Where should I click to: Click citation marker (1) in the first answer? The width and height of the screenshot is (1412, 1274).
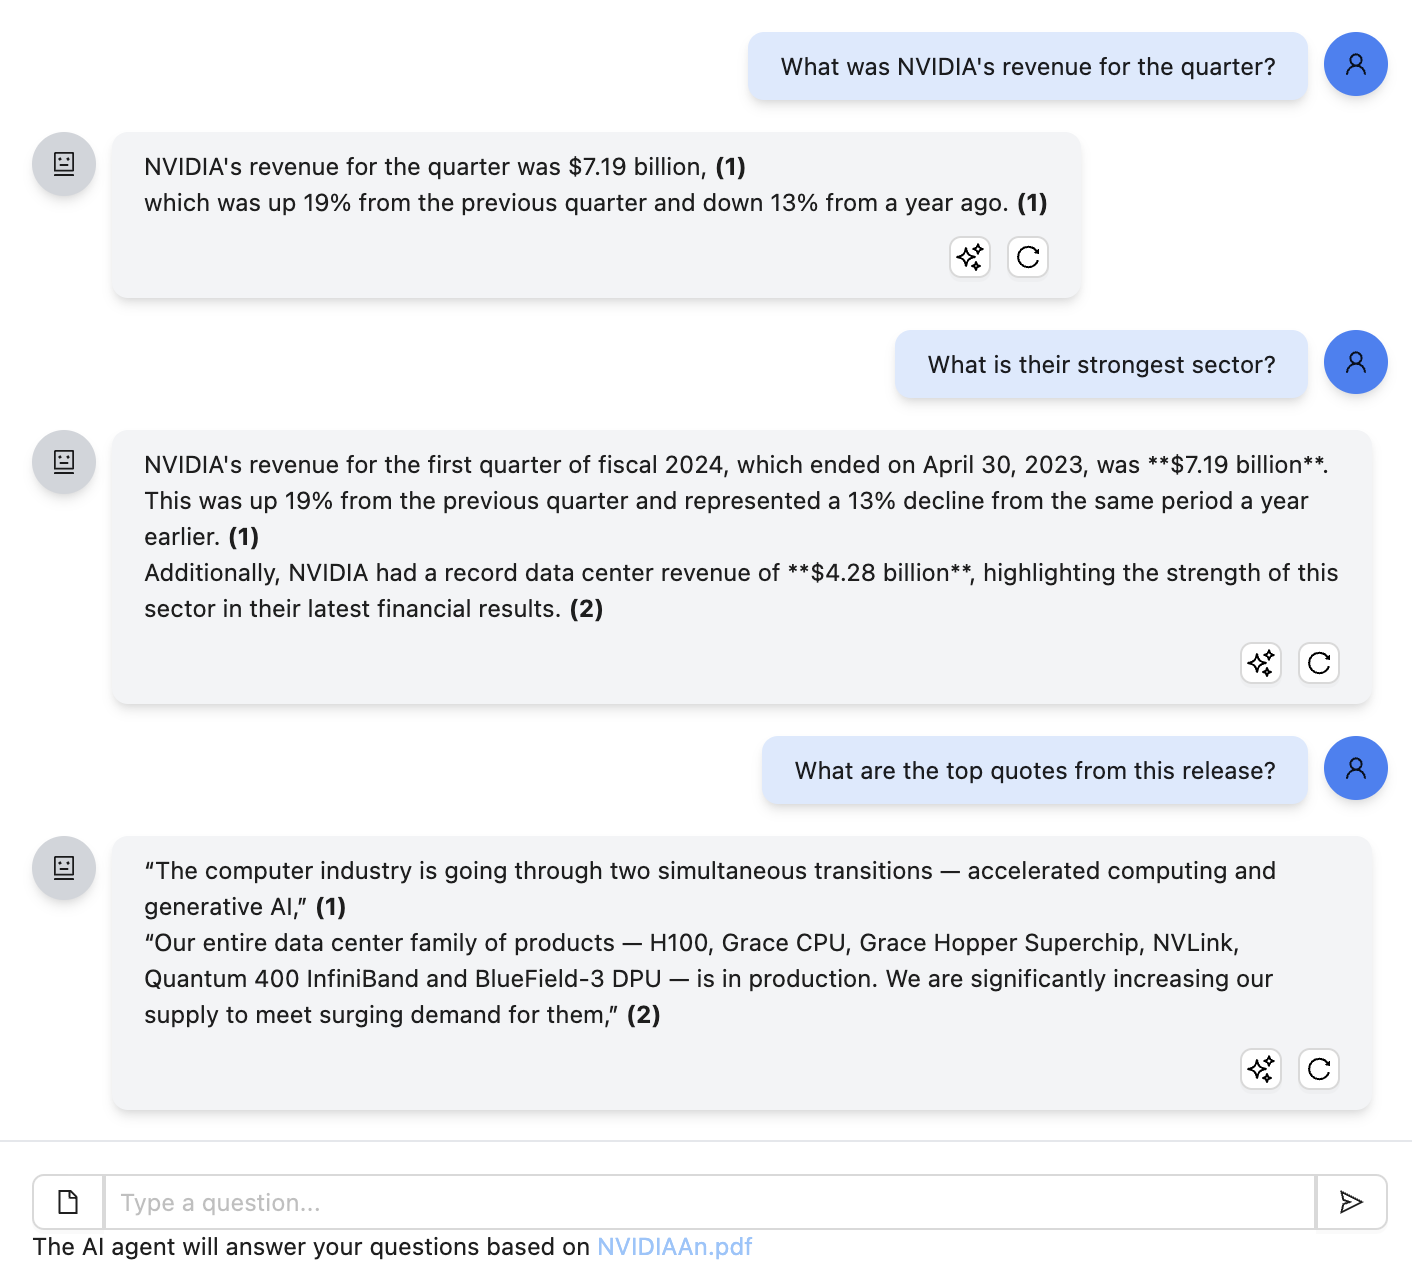[729, 167]
